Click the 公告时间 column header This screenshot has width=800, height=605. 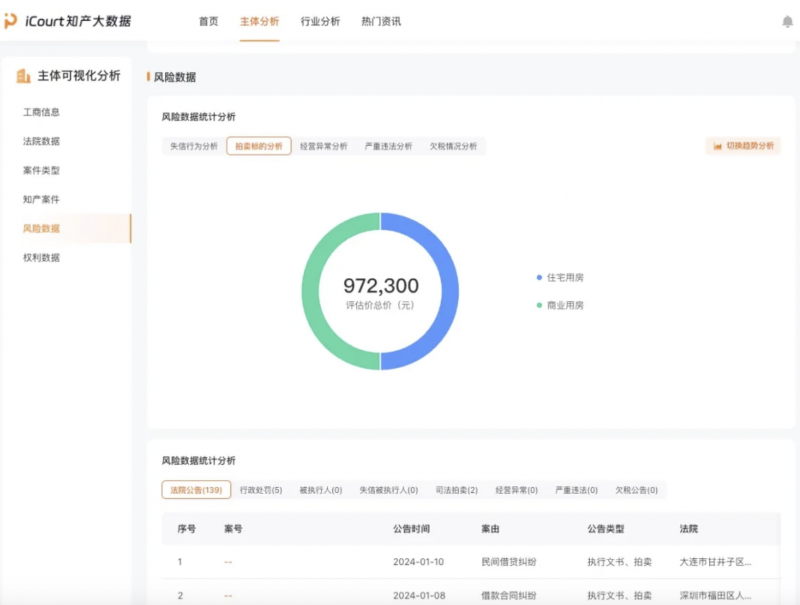coord(411,529)
